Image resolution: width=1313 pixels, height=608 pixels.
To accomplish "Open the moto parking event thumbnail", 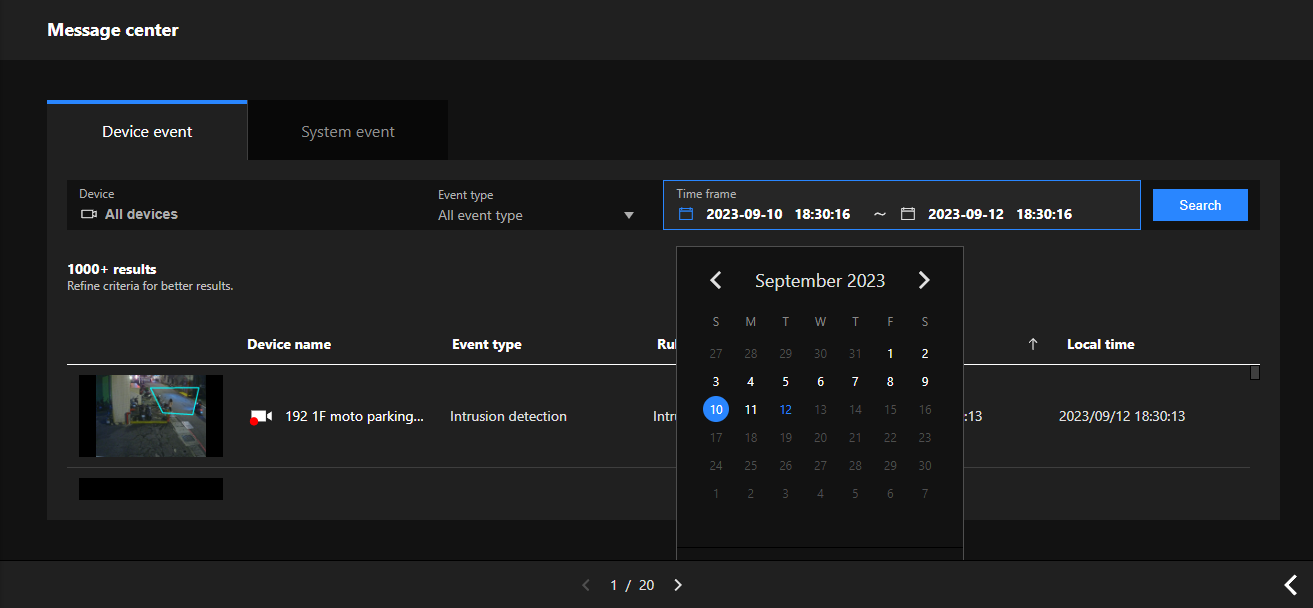I will [151, 416].
